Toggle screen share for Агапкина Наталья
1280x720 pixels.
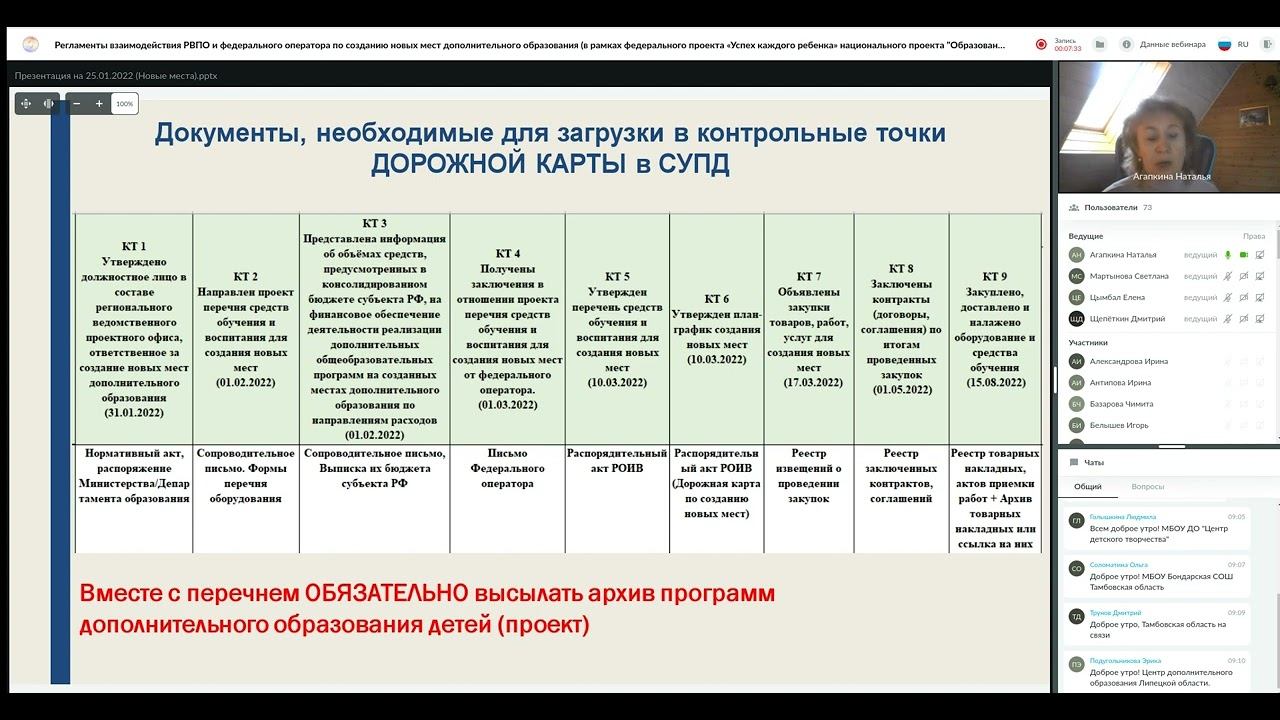point(1260,255)
